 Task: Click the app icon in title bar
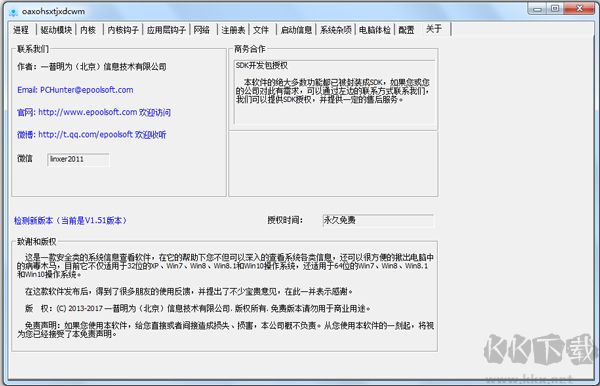14,12
